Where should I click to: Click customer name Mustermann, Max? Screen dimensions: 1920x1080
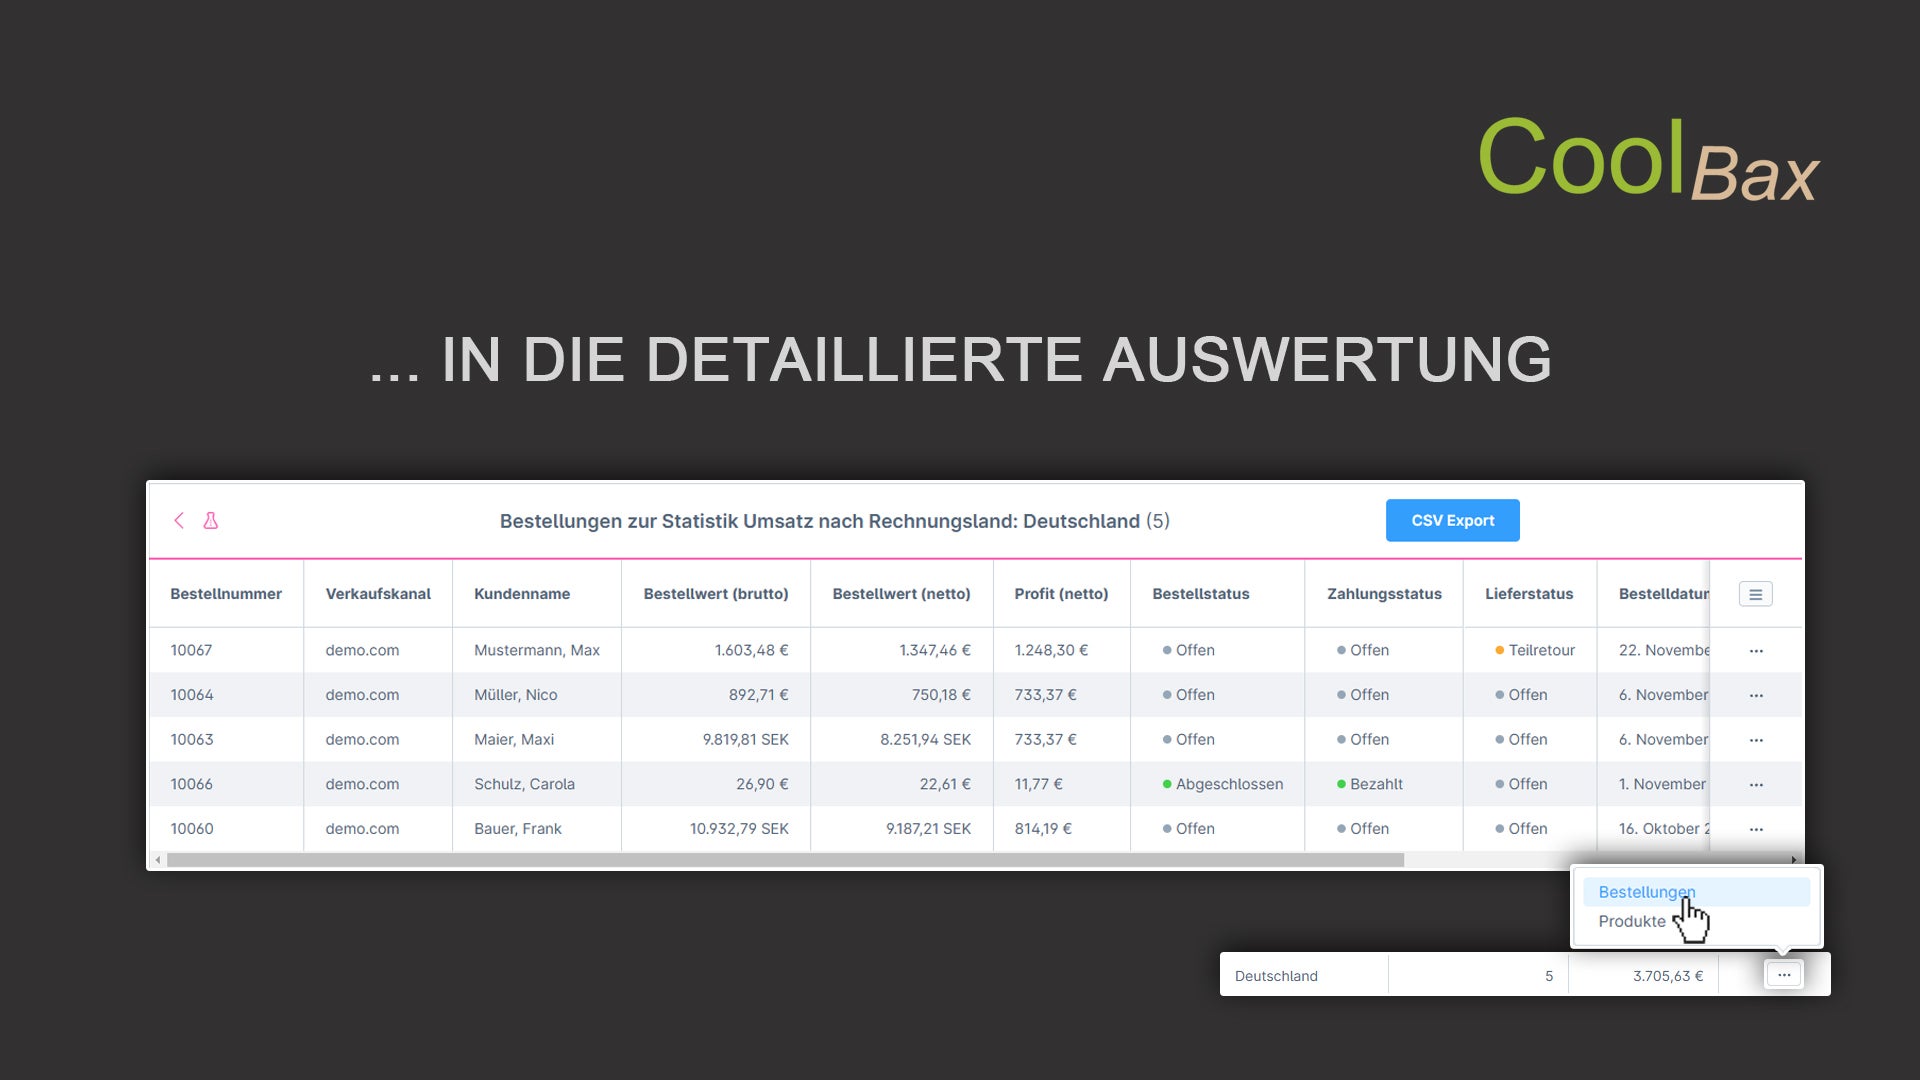pos(537,650)
